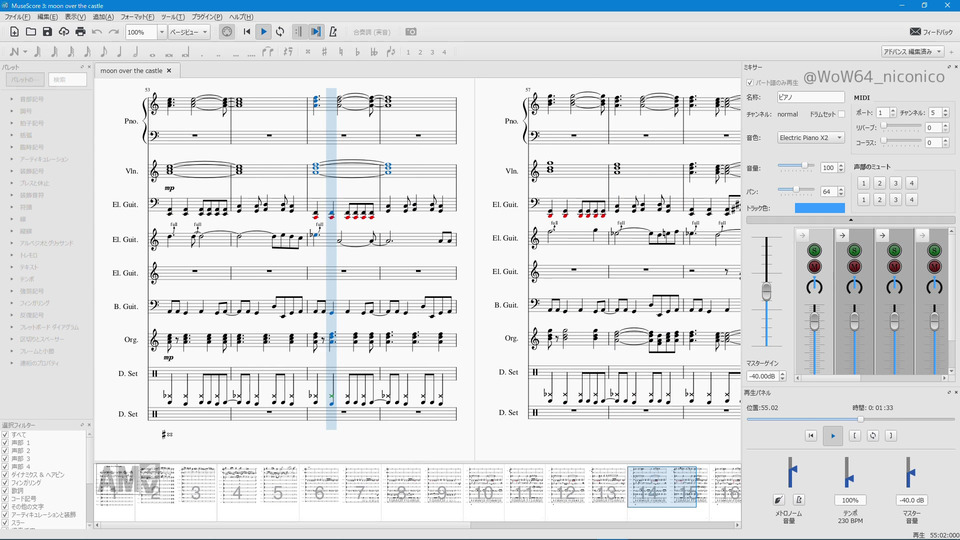The image size is (960, 540).
Task: Redo the last undone action
Action: [x=113, y=32]
